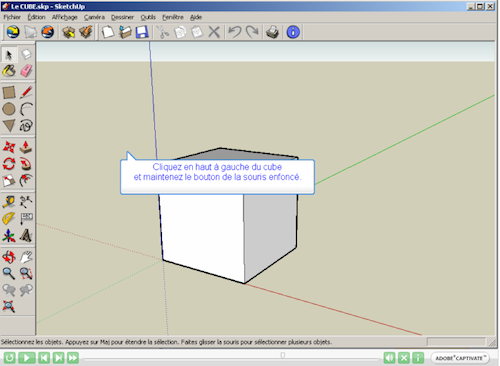Toggle Google Earth terrain icon
Image resolution: width=500 pixels, height=366 pixels.
click(31, 32)
